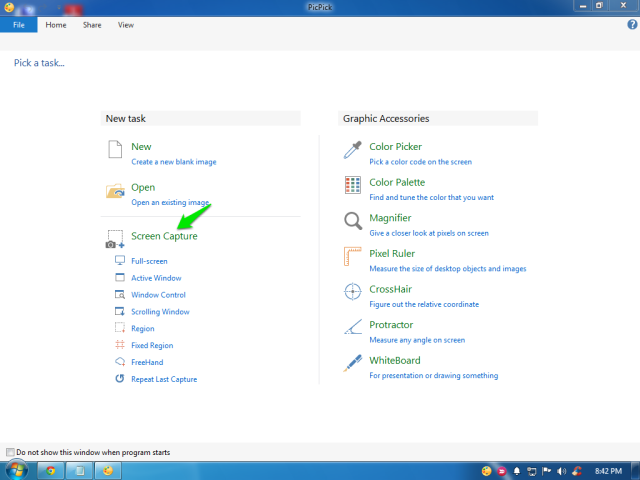Select Full-screen capture link
The width and height of the screenshot is (640, 480).
(x=149, y=261)
